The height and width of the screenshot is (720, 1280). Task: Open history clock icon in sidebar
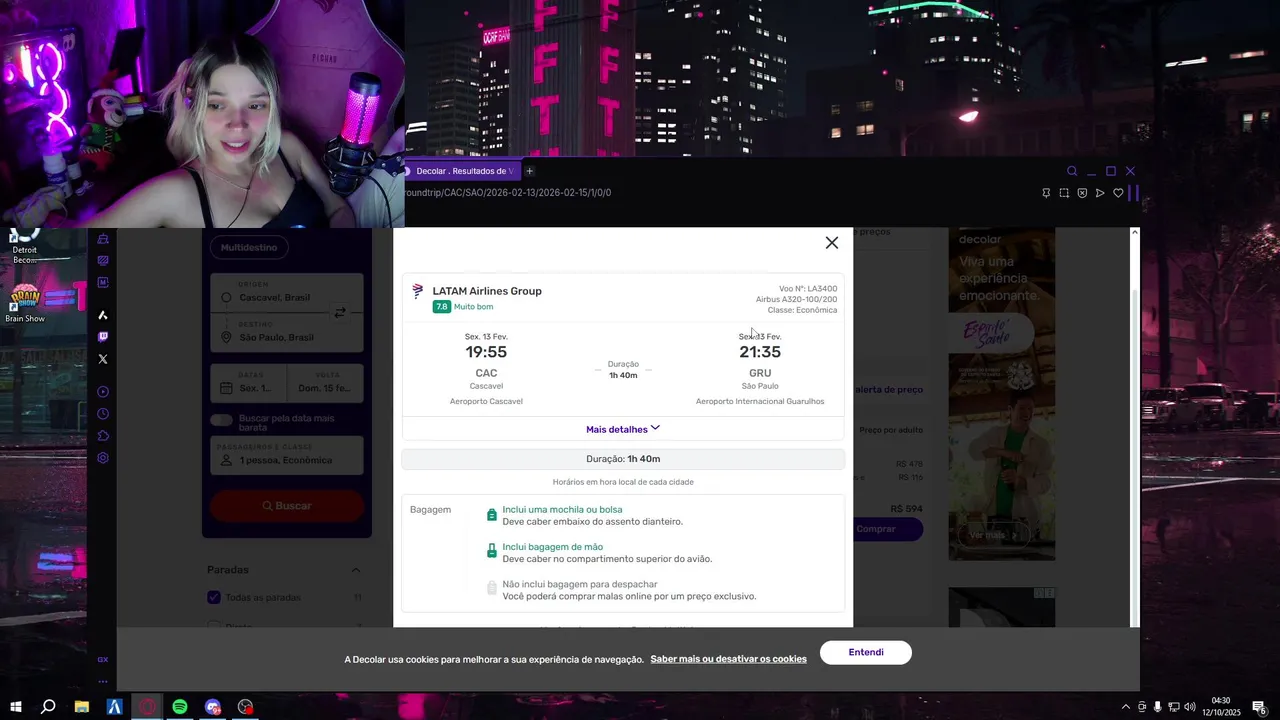pyautogui.click(x=103, y=414)
